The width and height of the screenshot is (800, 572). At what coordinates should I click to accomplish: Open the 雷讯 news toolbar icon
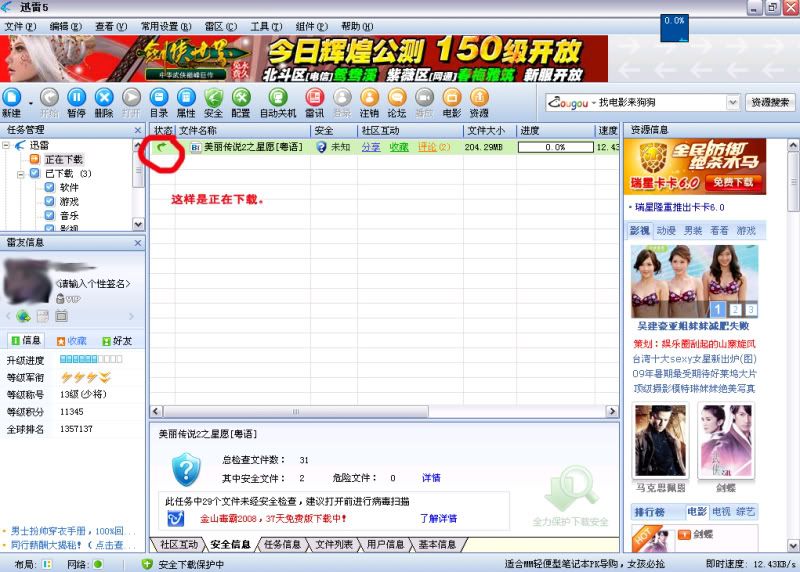click(x=315, y=97)
